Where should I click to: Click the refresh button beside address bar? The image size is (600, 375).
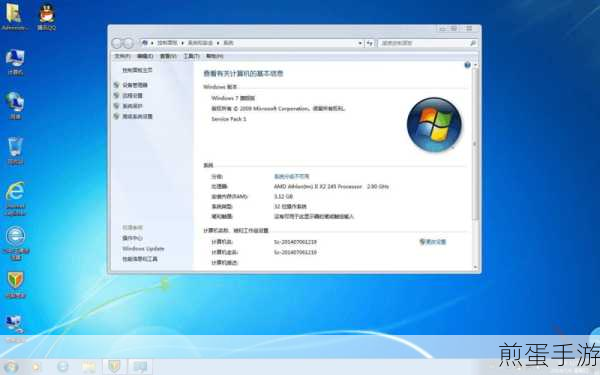(369, 43)
